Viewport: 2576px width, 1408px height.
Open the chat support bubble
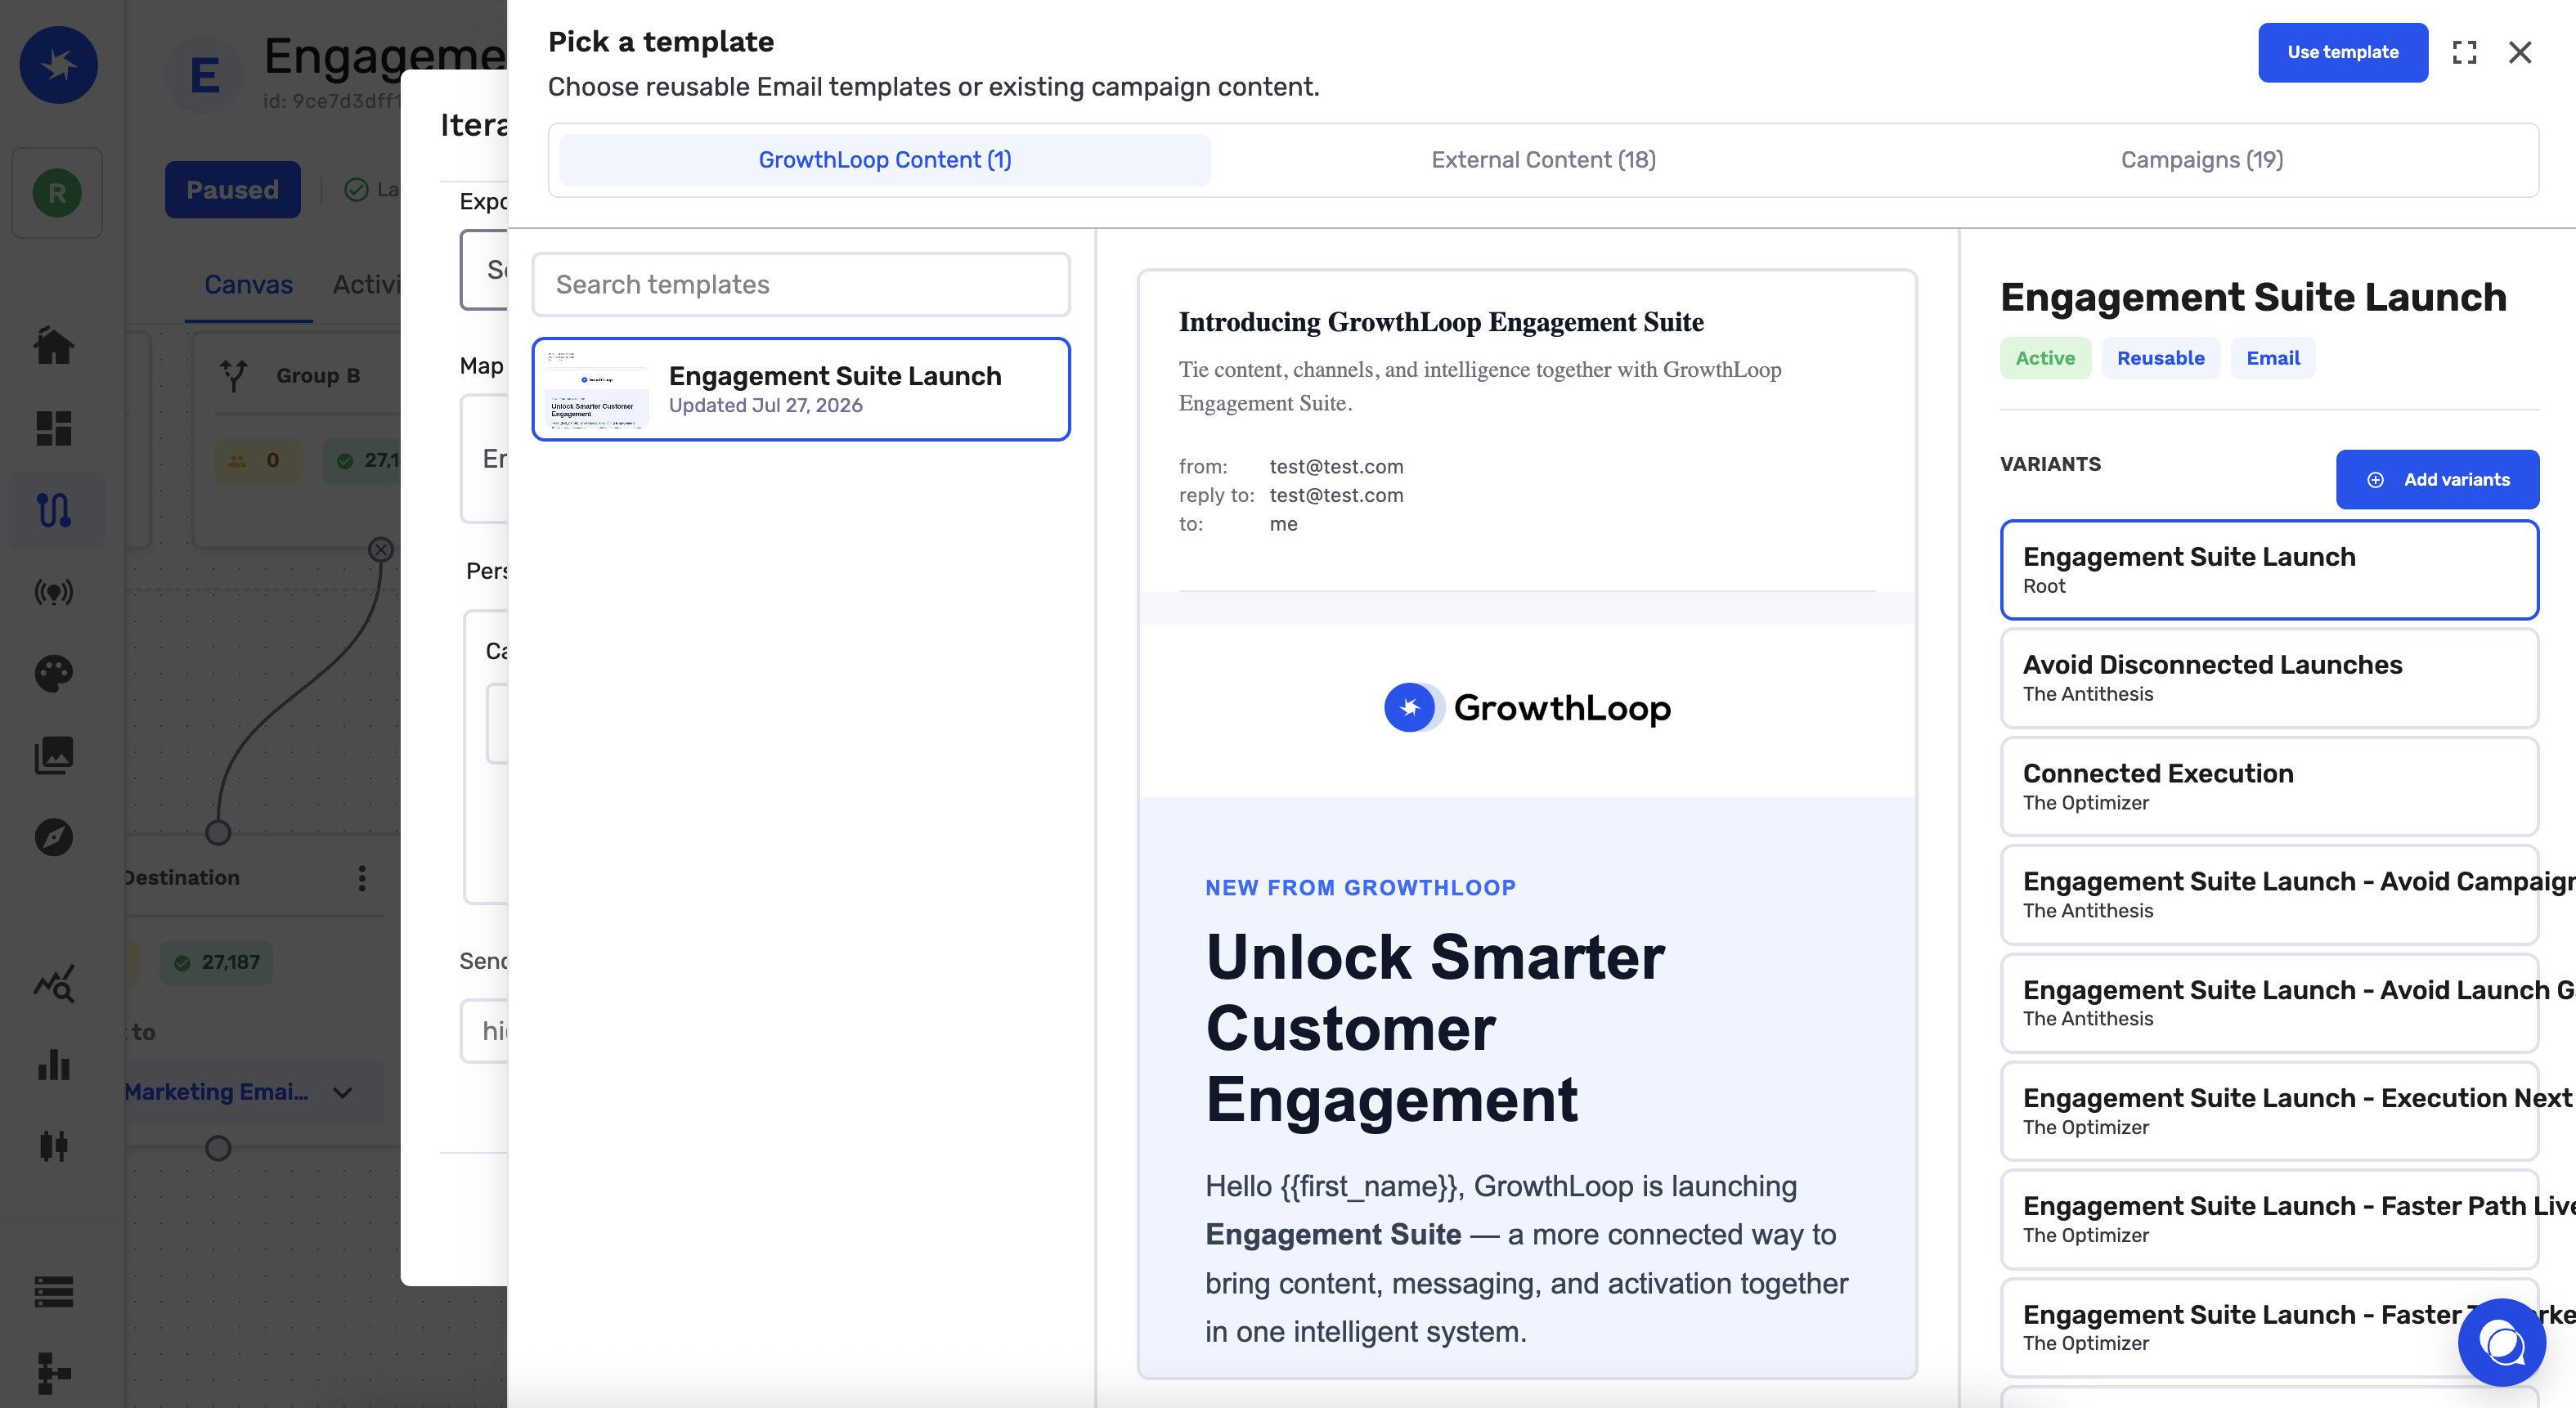point(2501,1342)
